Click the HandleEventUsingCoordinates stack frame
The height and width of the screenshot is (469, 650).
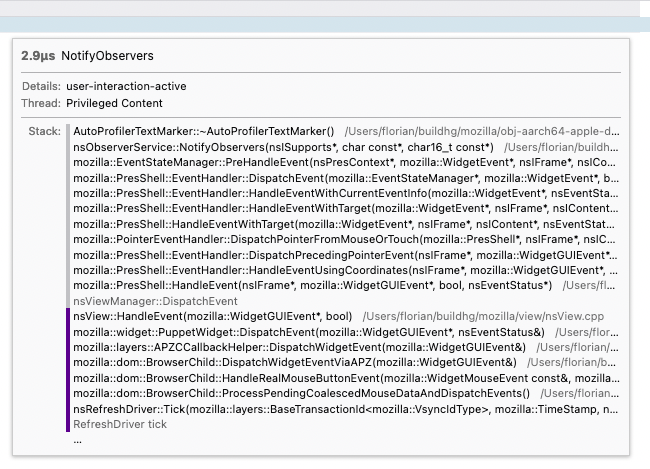pyautogui.click(x=346, y=270)
